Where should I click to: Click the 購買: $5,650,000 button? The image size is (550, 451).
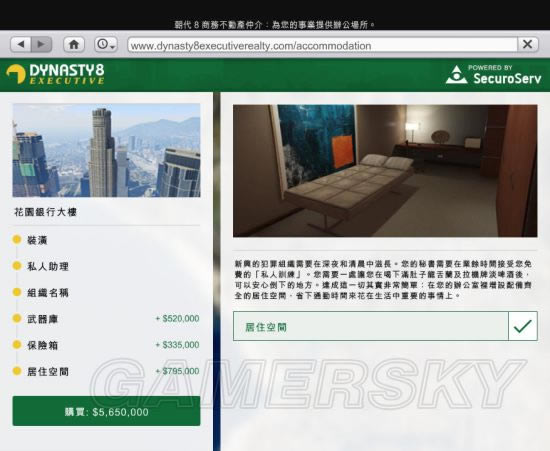coord(107,411)
